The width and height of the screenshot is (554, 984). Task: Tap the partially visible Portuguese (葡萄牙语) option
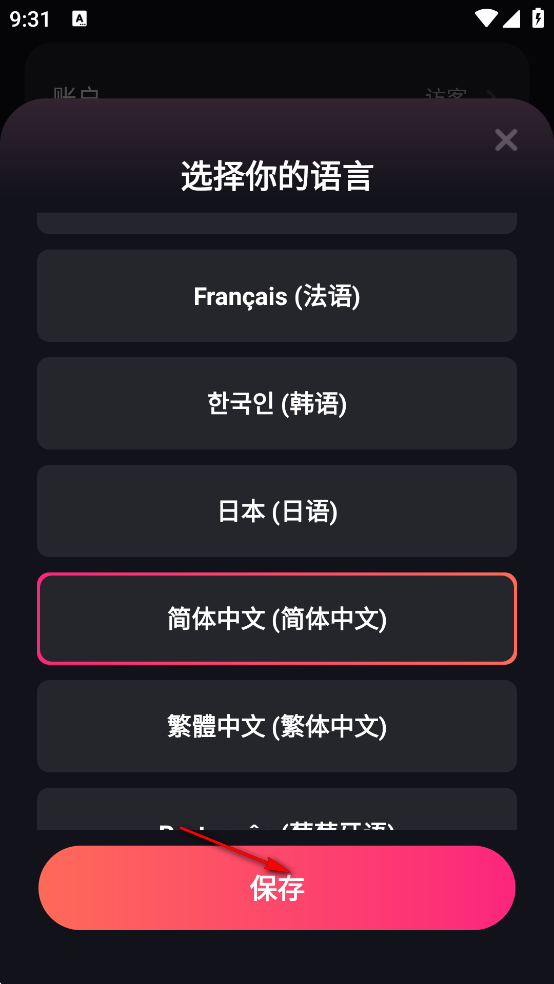tap(277, 809)
